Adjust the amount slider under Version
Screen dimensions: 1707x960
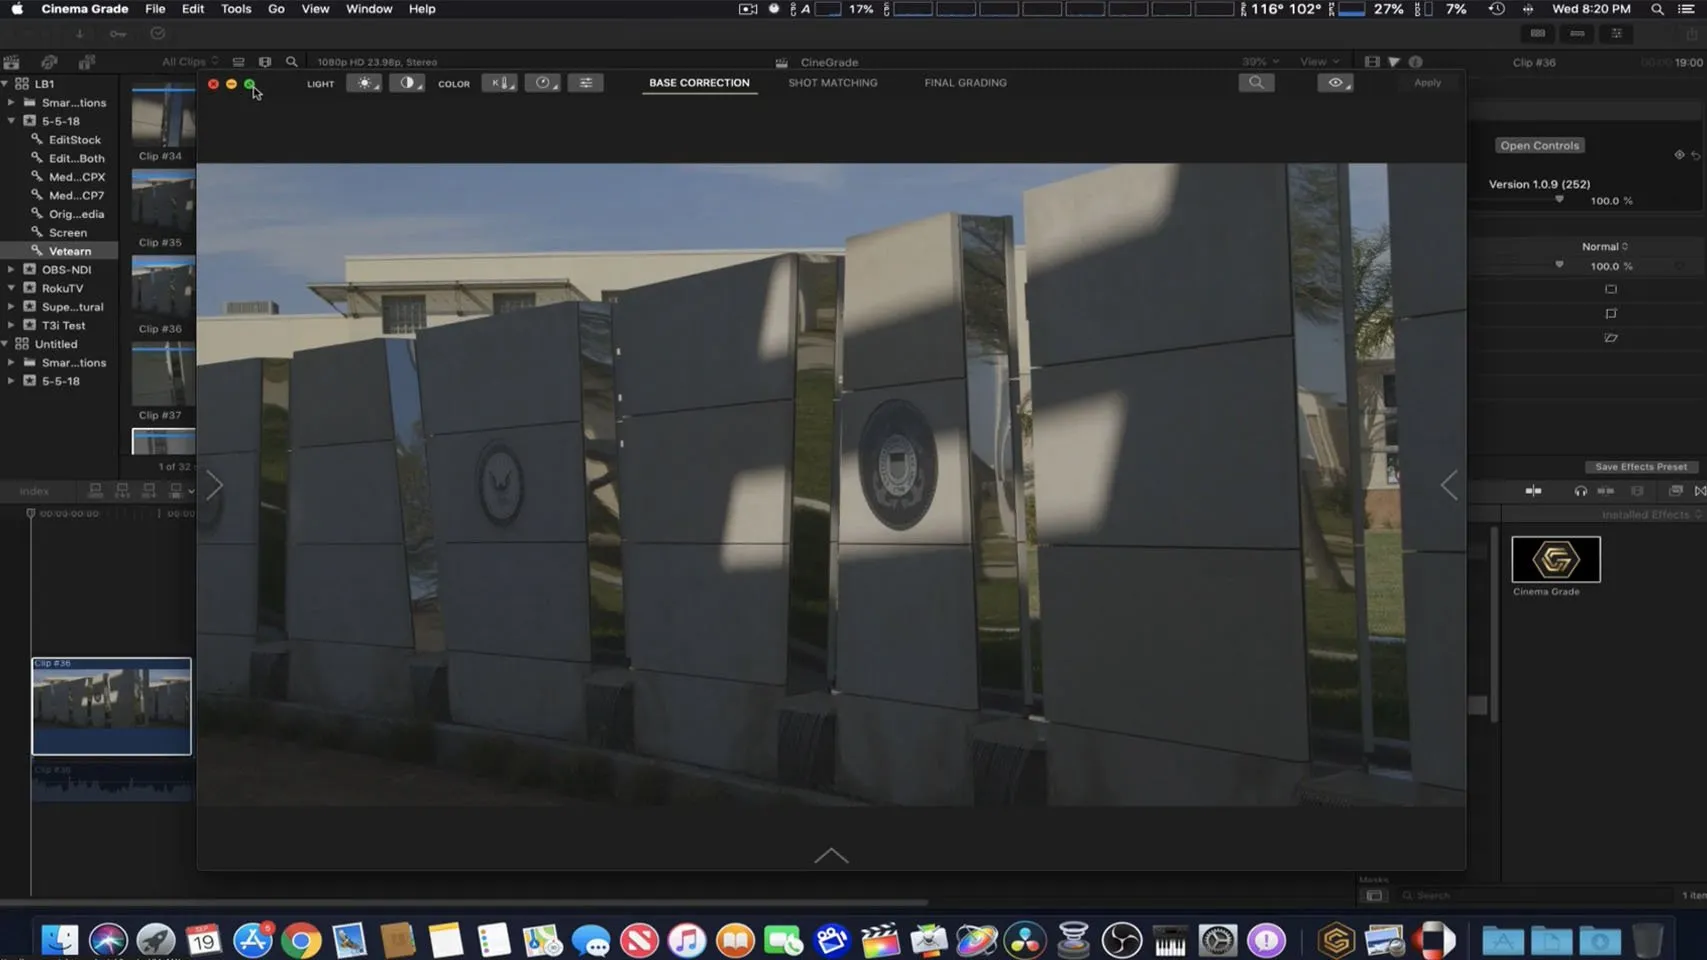(1559, 200)
